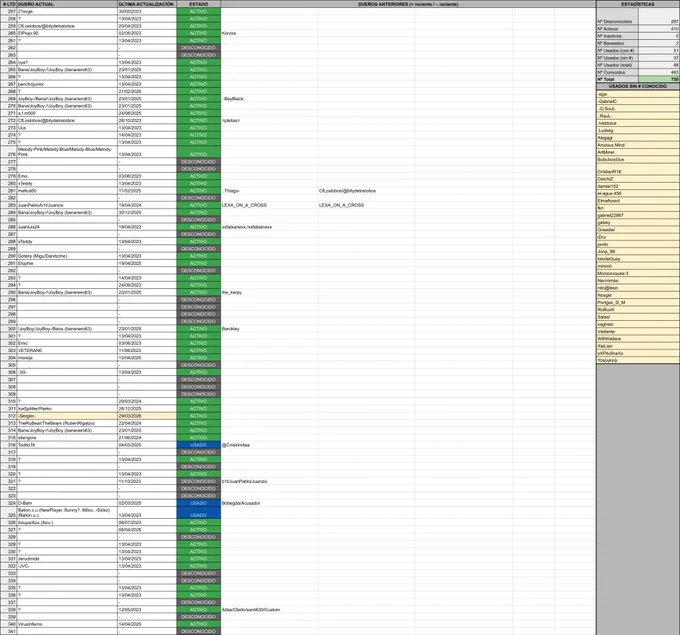This screenshot has height=635, width=680.
Task: Select the 'ESTADO' column header
Action: tap(199, 4)
